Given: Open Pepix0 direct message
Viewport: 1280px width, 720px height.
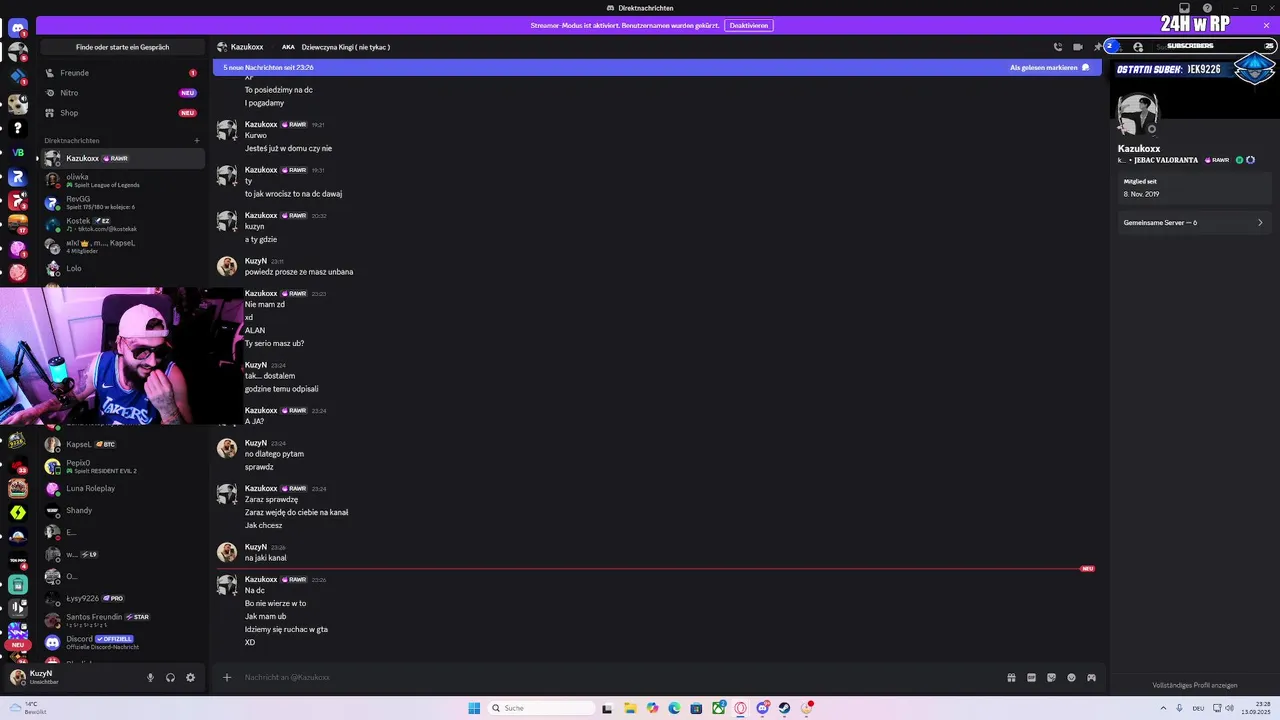Looking at the screenshot, I should coord(121,466).
